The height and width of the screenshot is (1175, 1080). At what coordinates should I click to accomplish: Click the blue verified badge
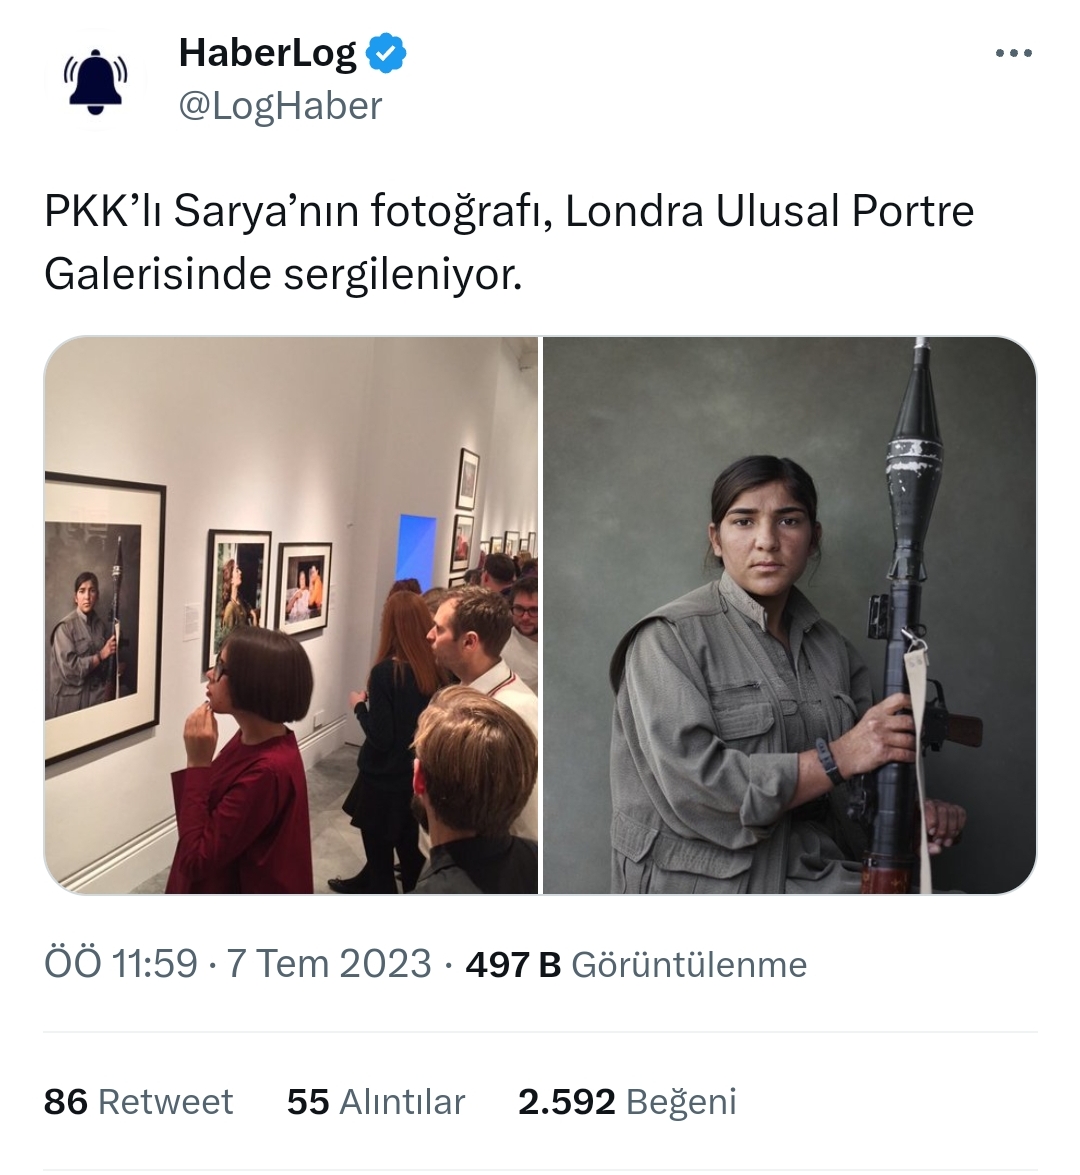386,53
